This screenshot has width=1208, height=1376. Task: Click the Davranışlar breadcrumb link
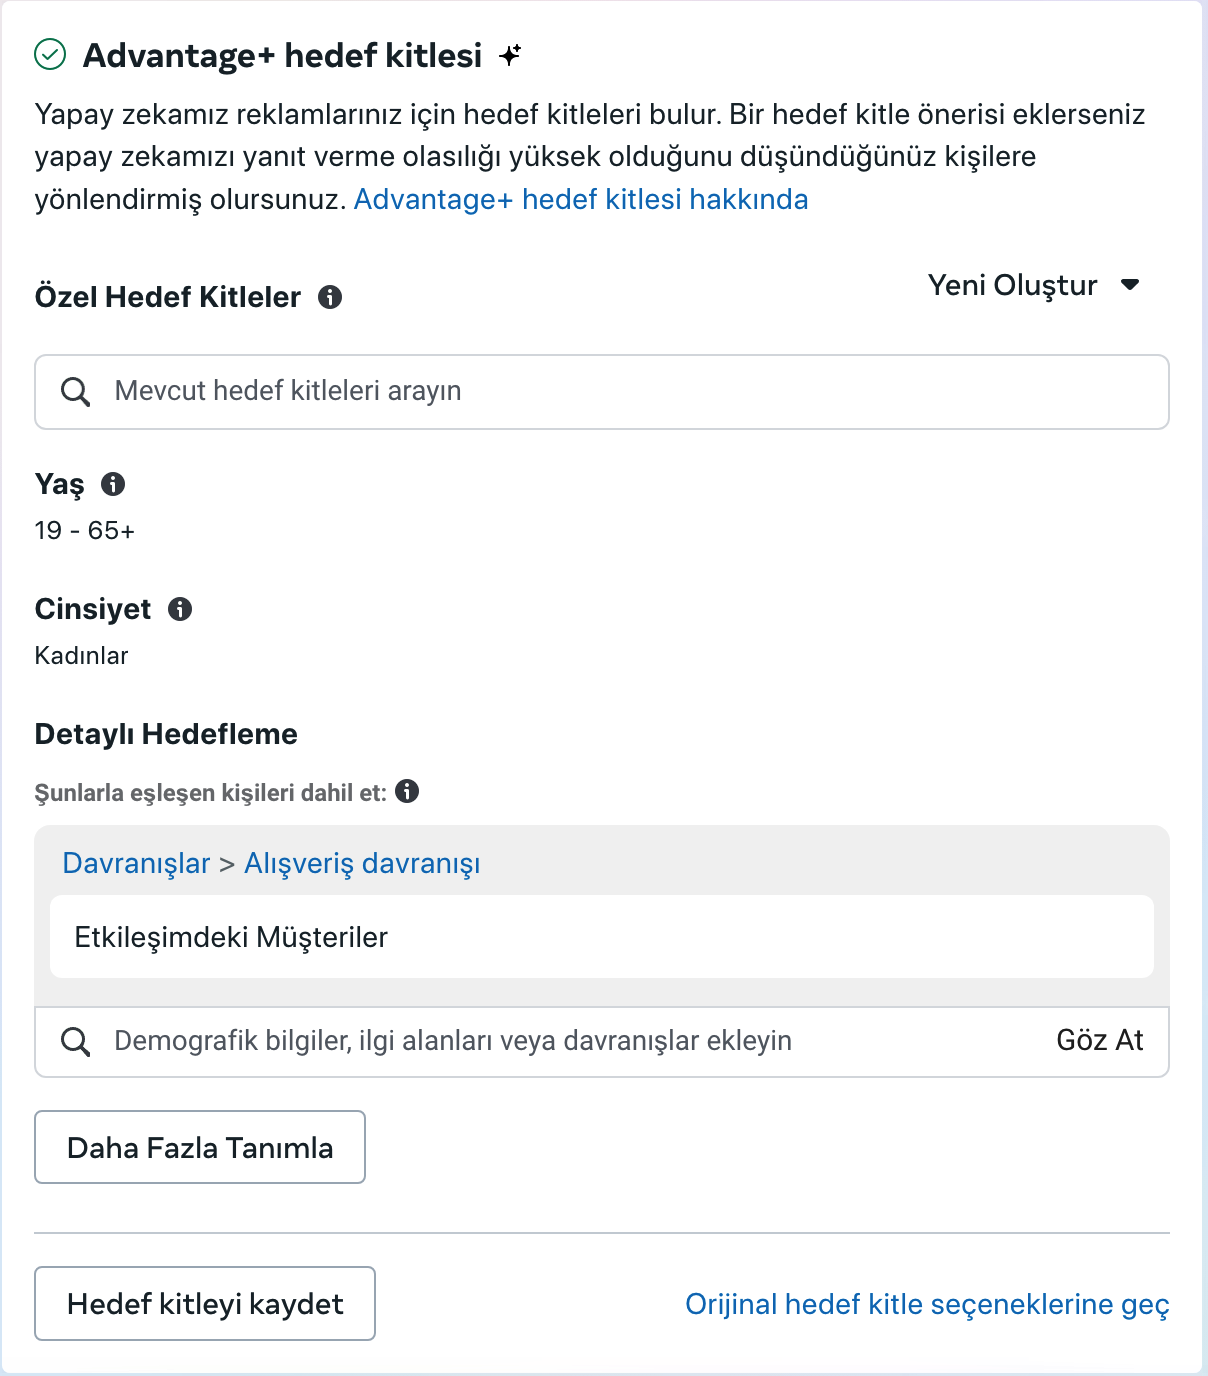(136, 863)
